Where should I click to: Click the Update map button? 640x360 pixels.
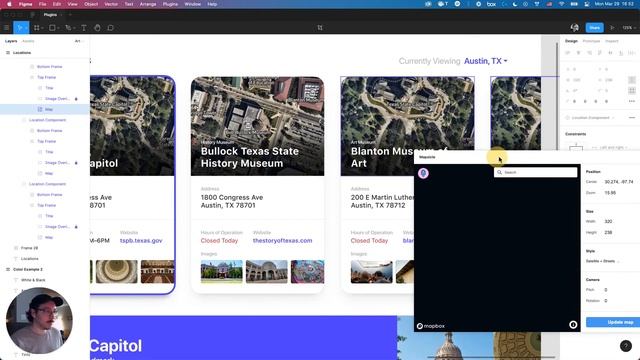click(614, 322)
